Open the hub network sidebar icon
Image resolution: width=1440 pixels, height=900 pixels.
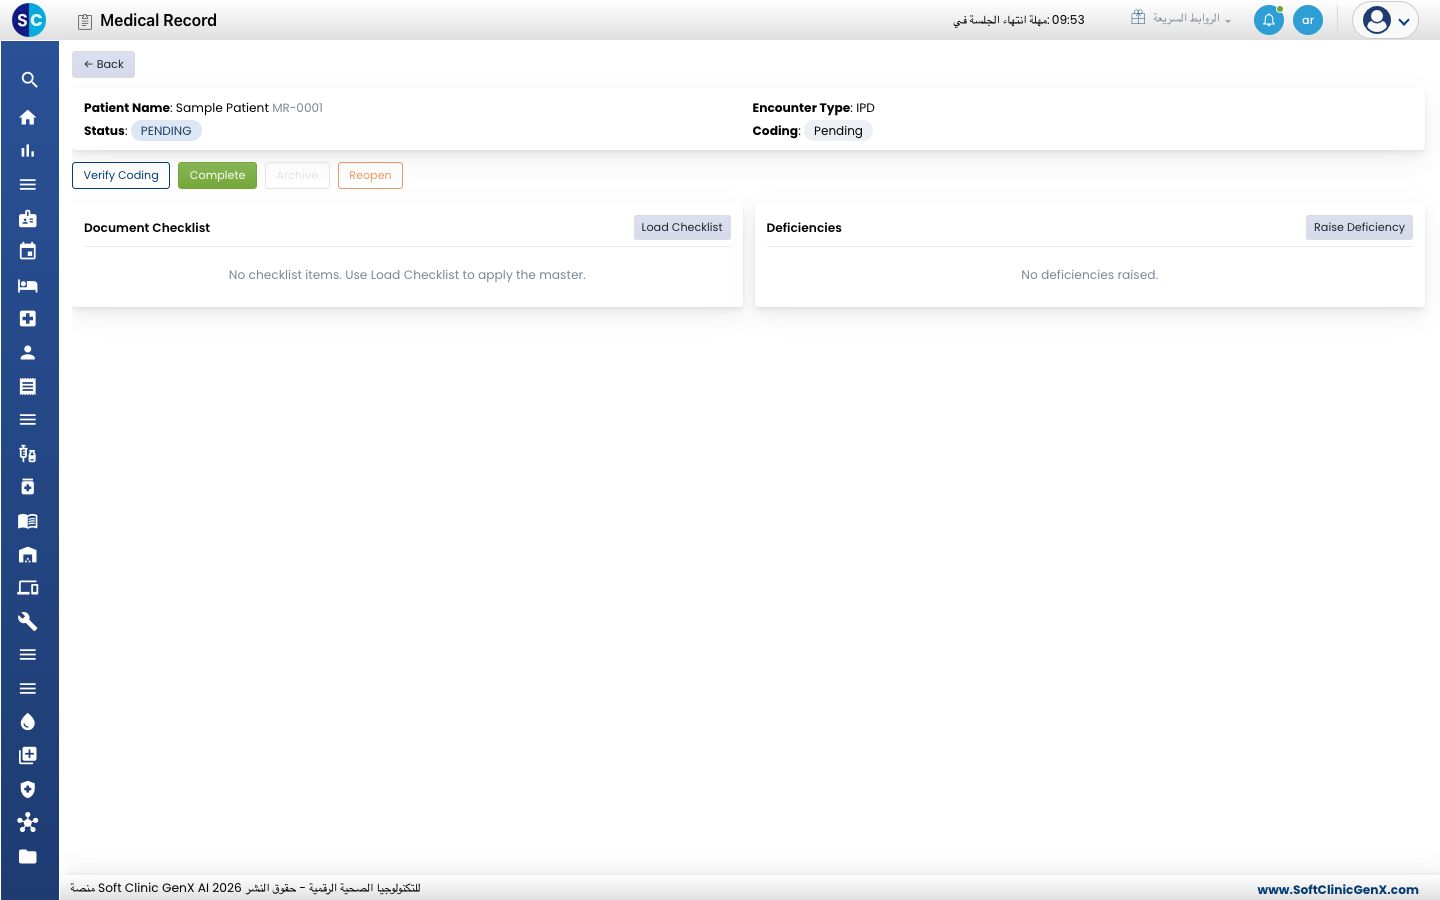[28, 823]
